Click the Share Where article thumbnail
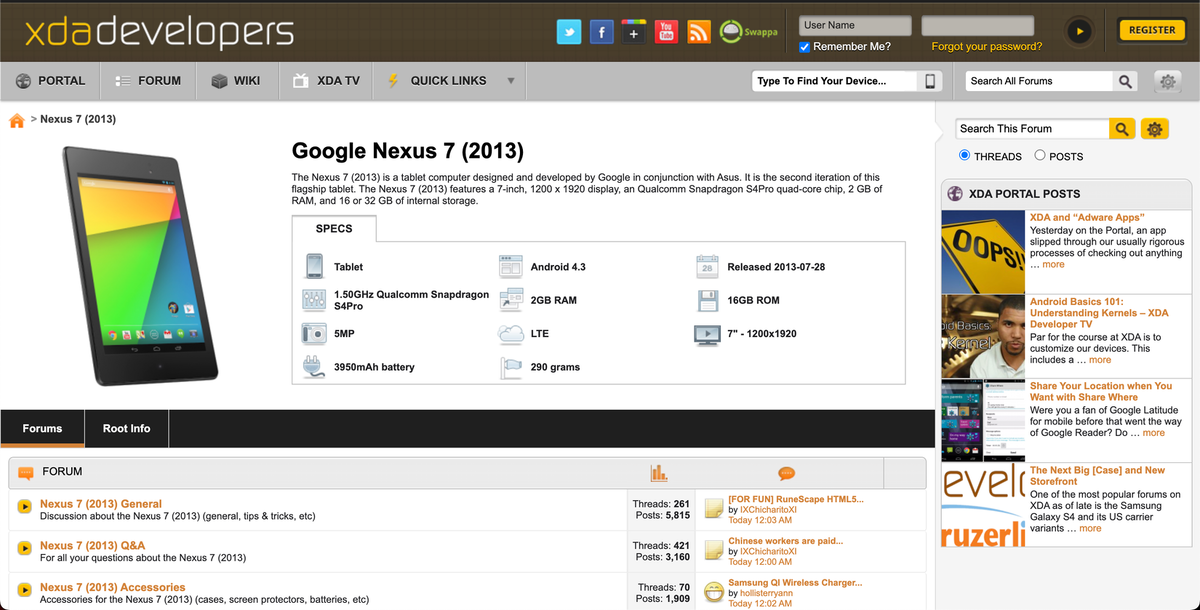Screen dimensions: 1200x610 point(983,420)
